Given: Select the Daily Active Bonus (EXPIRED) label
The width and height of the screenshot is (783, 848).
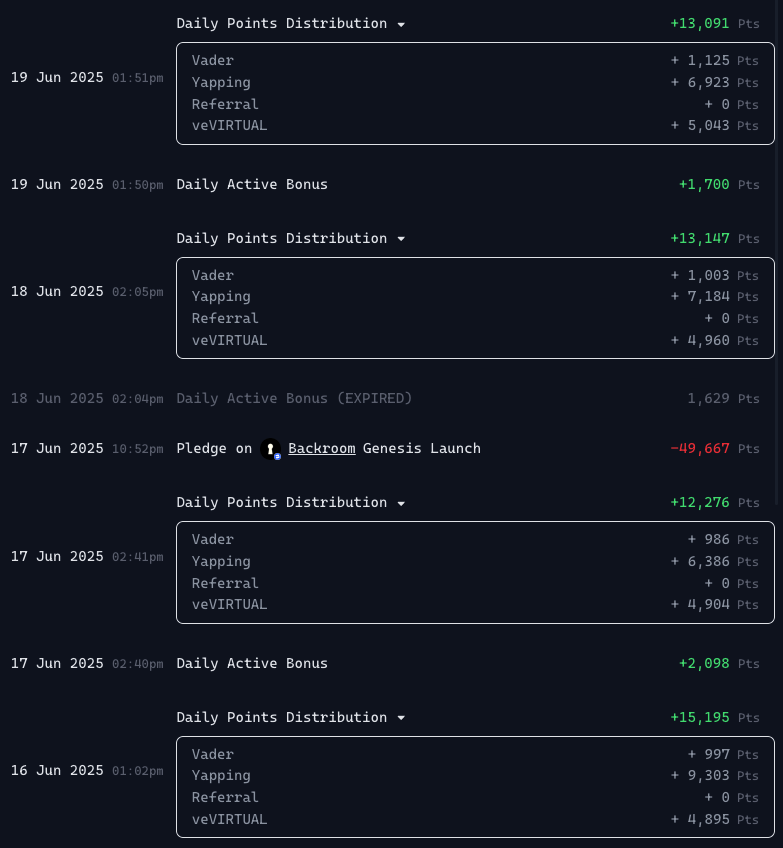Looking at the screenshot, I should [294, 399].
